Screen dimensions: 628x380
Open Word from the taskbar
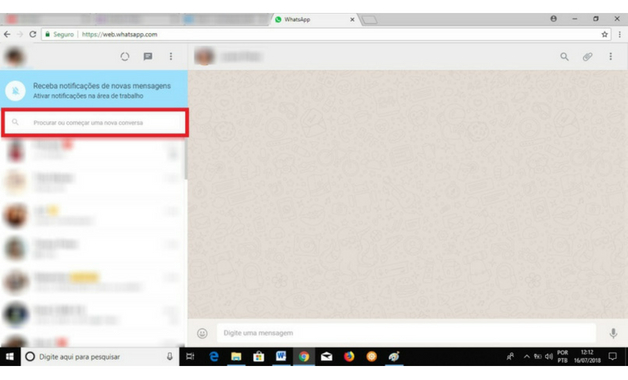tap(281, 356)
